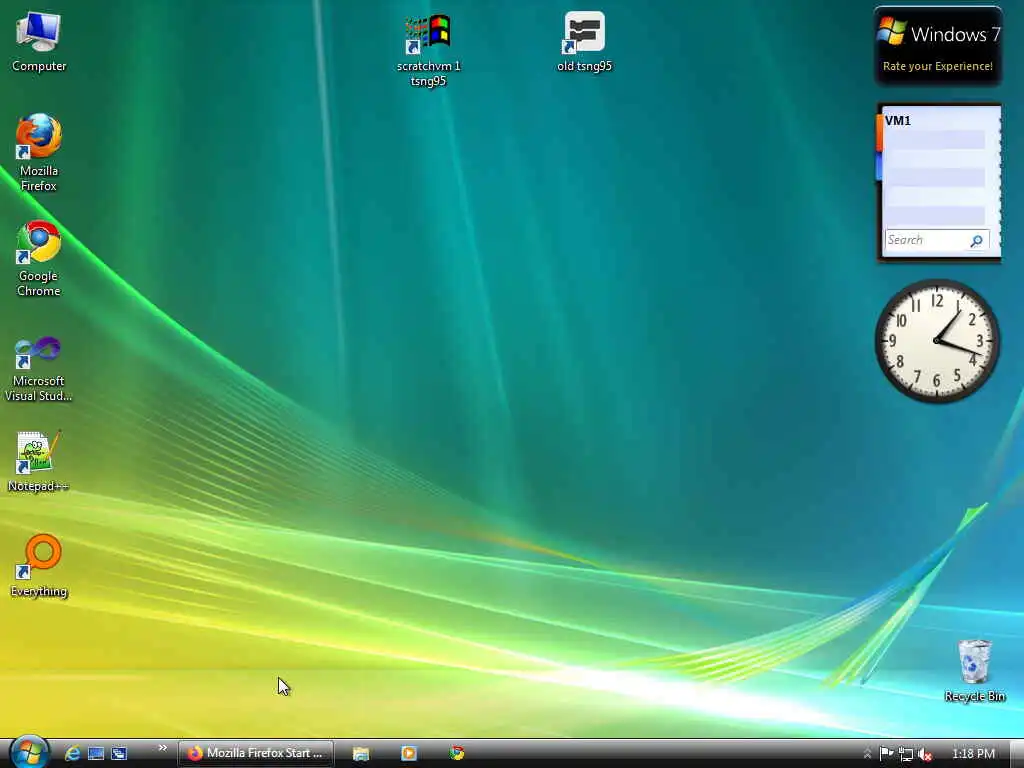1024x768 pixels.
Task: Select the Microsoft Visual Studio shortcut
Action: (39, 368)
